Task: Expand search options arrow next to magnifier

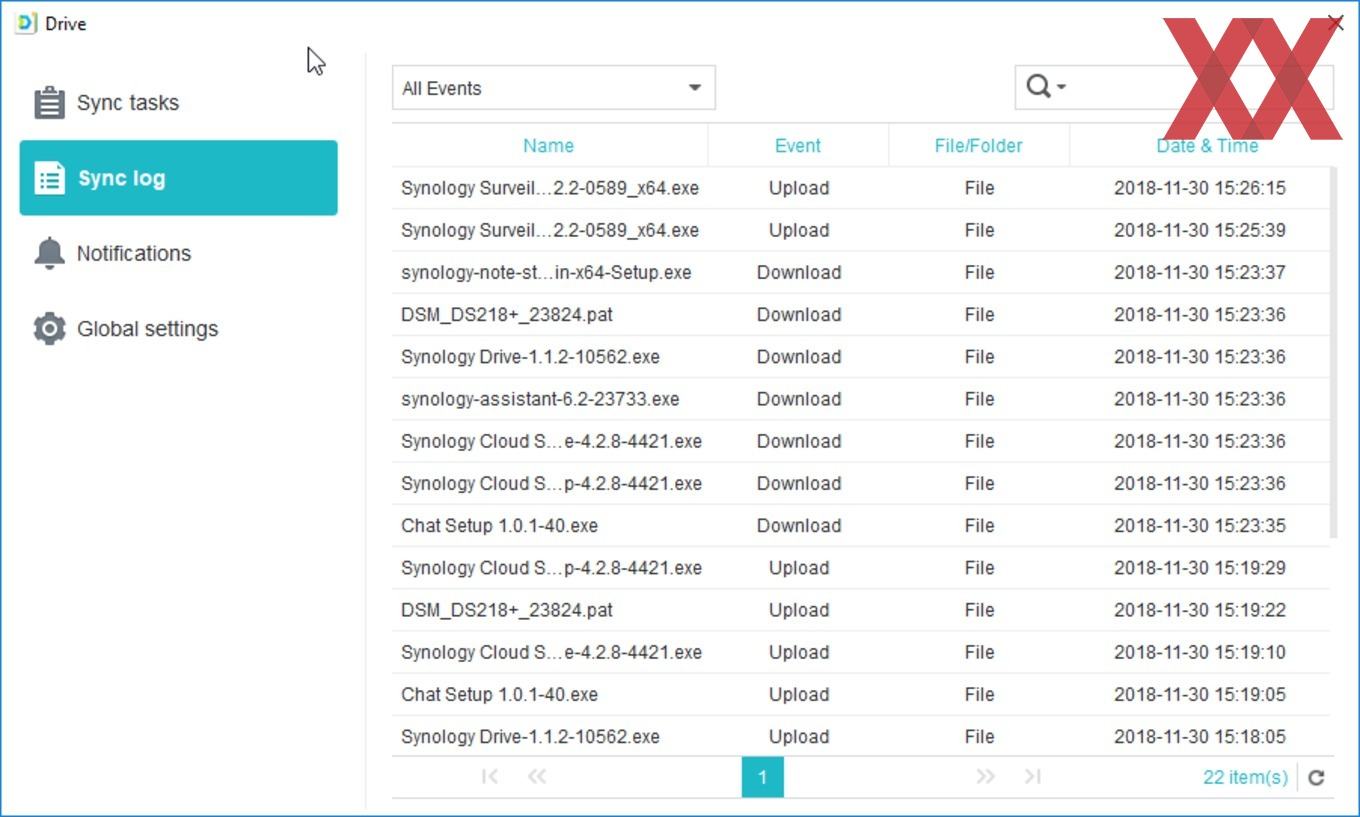Action: click(1061, 87)
